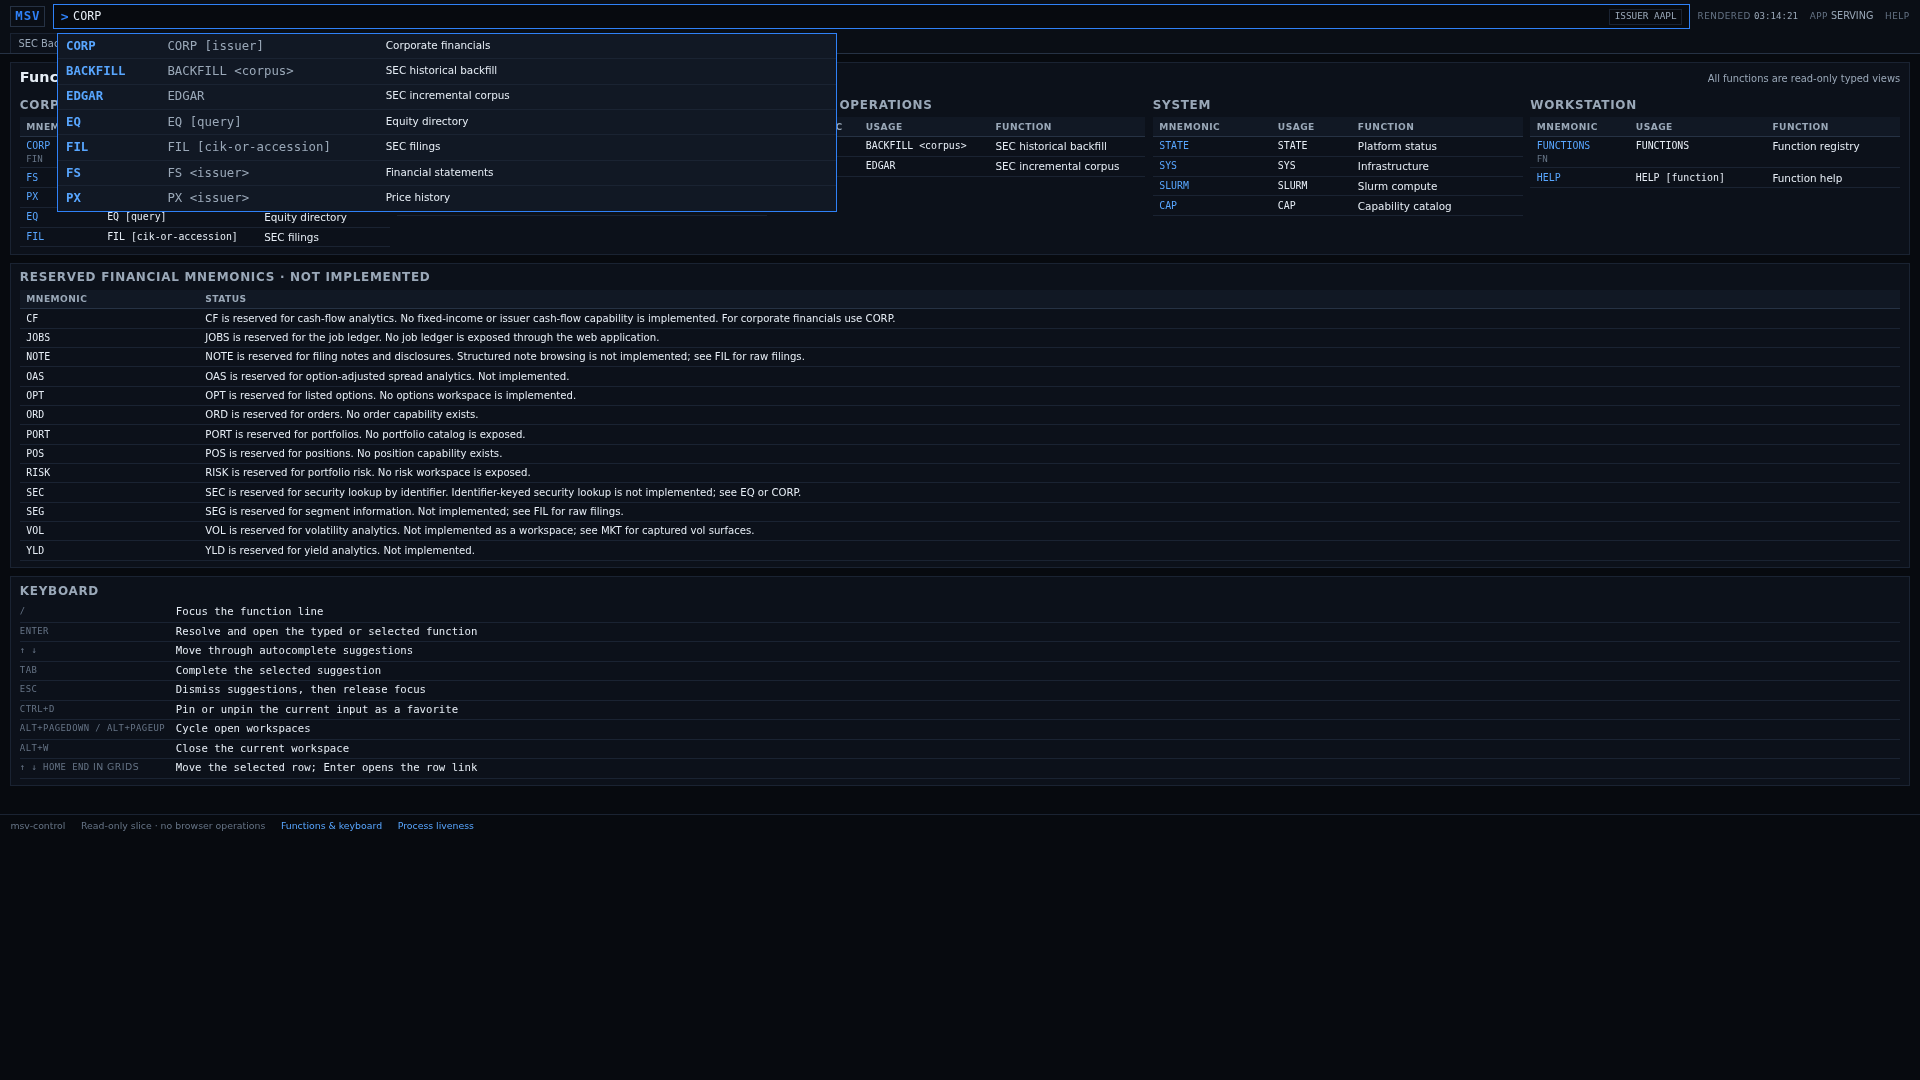Click 'Function registry' cell in Workstation
The width and height of the screenshot is (1920, 1080).
1816,147
